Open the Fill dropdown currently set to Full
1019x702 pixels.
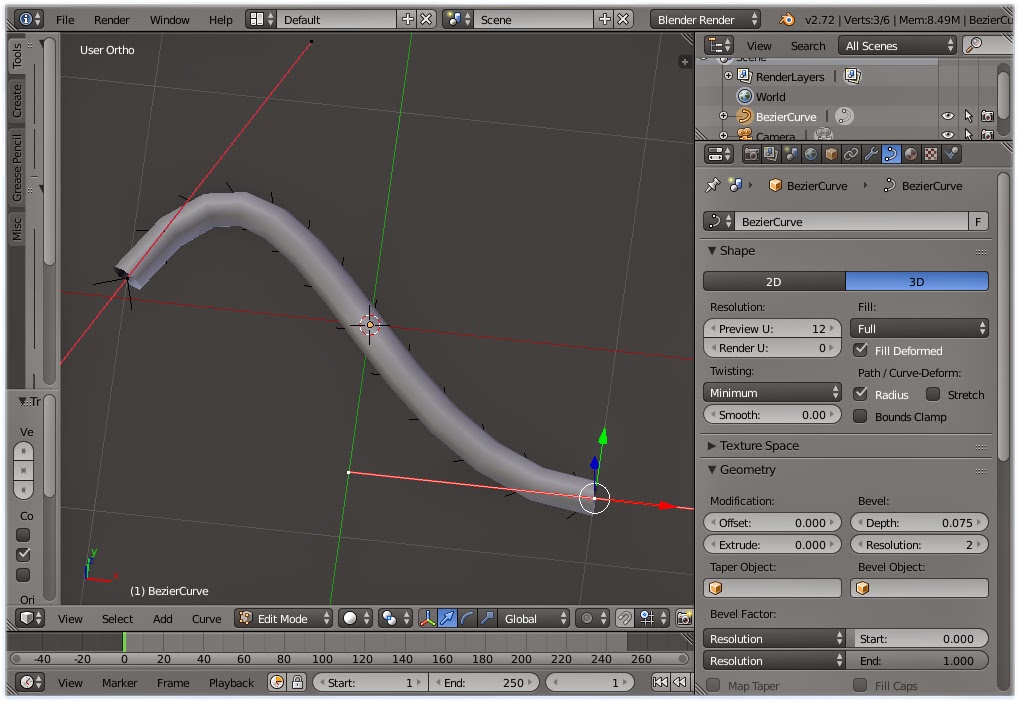tap(918, 328)
